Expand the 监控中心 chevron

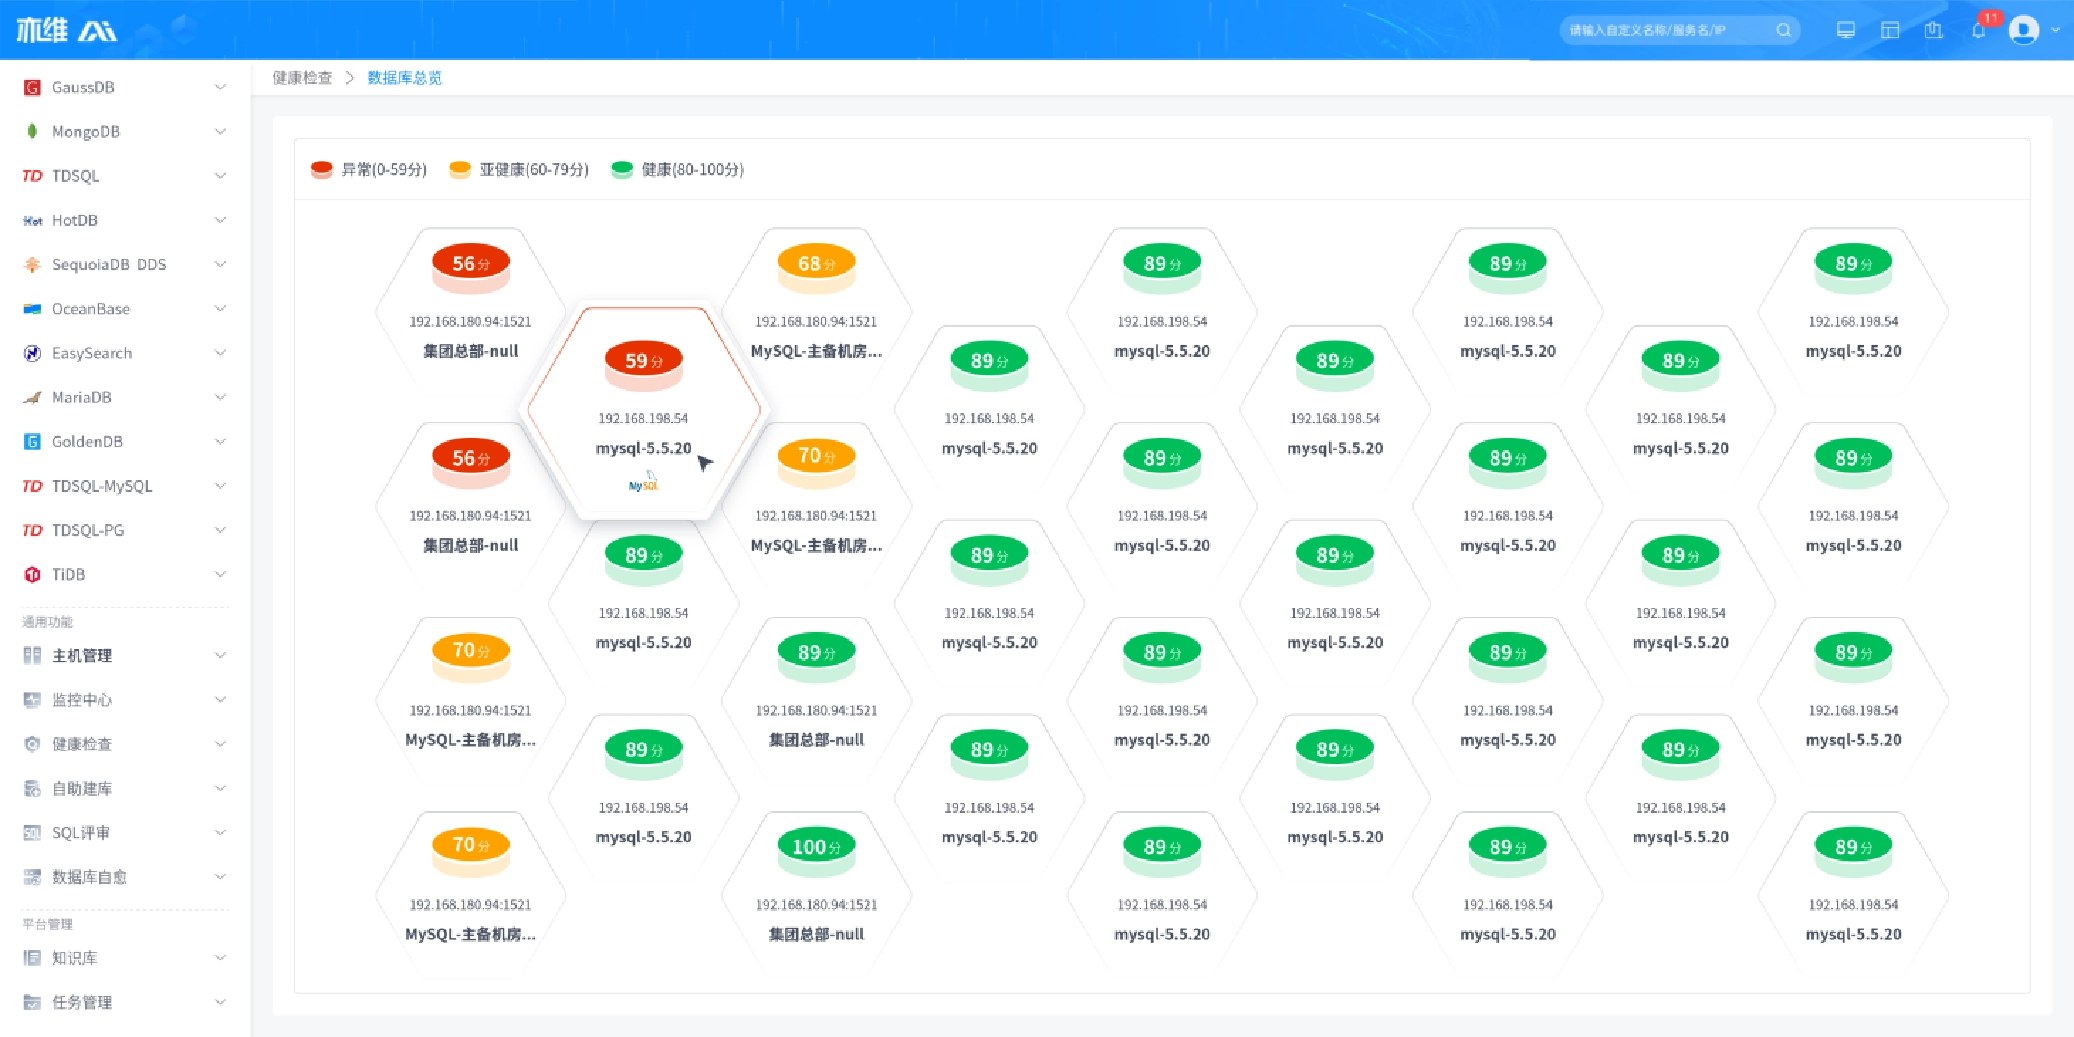pos(220,700)
